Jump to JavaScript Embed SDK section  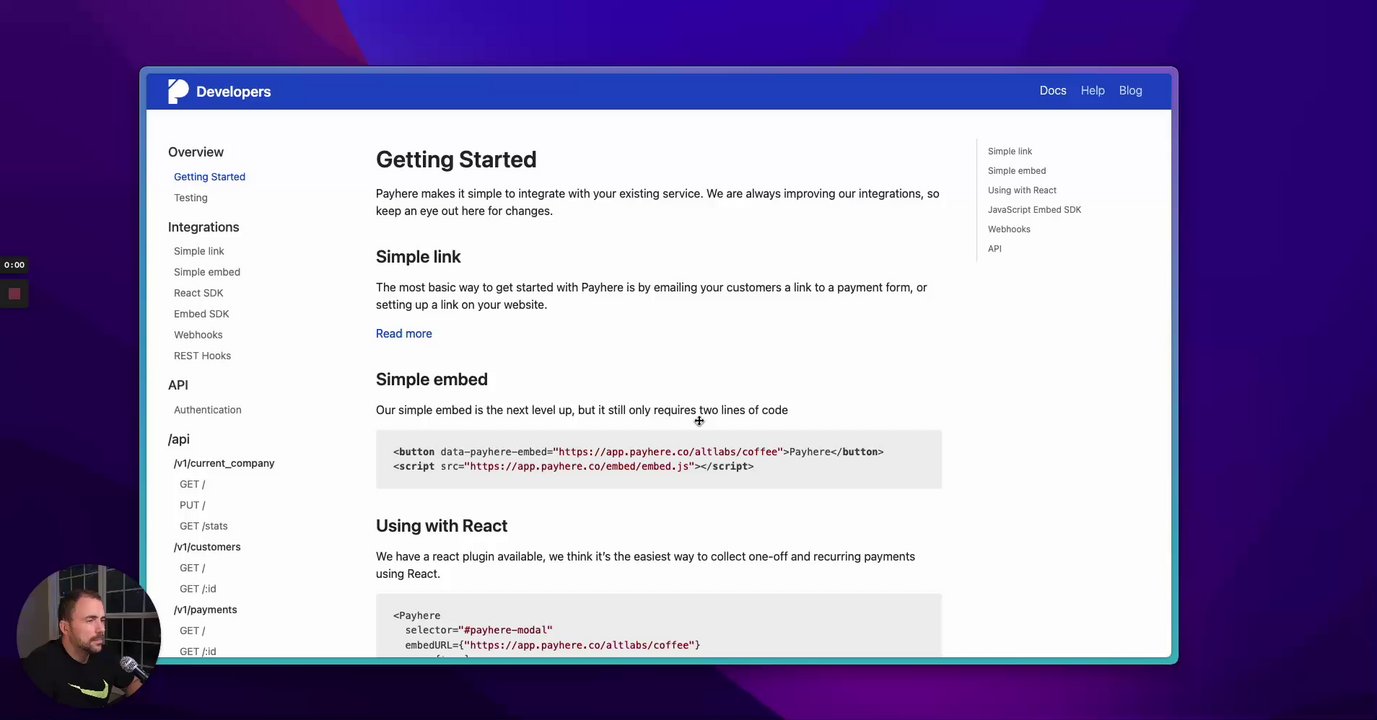[x=1034, y=210]
